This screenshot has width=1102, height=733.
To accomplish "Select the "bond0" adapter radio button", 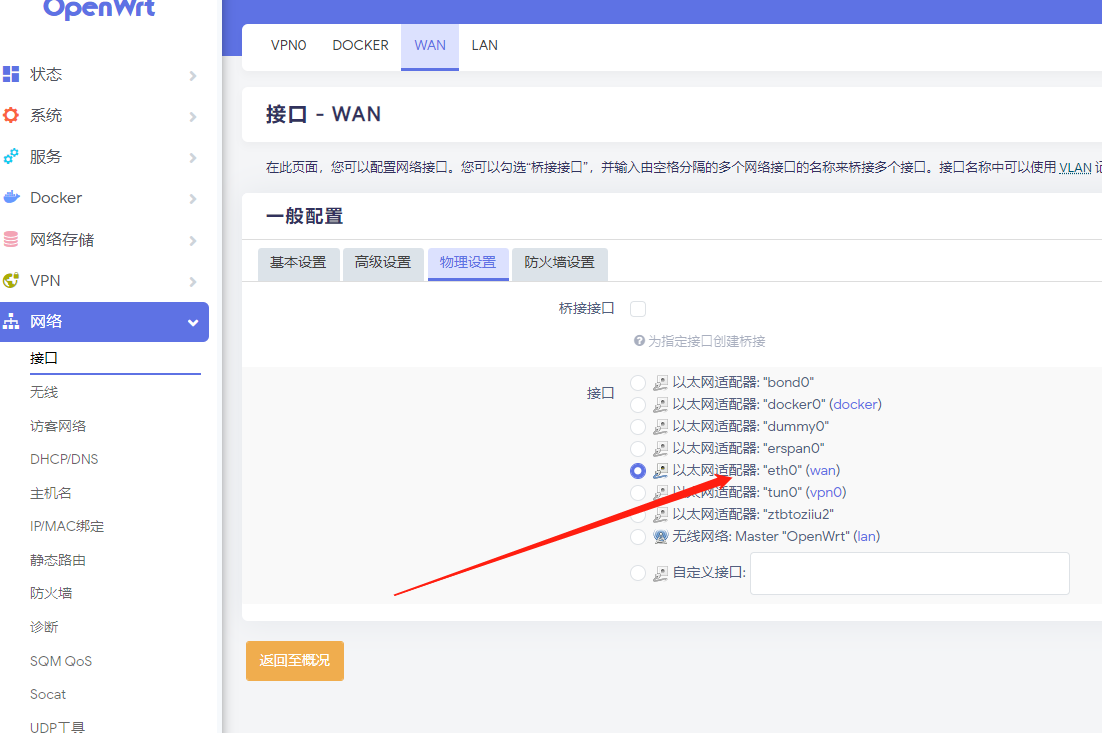I will point(638,383).
